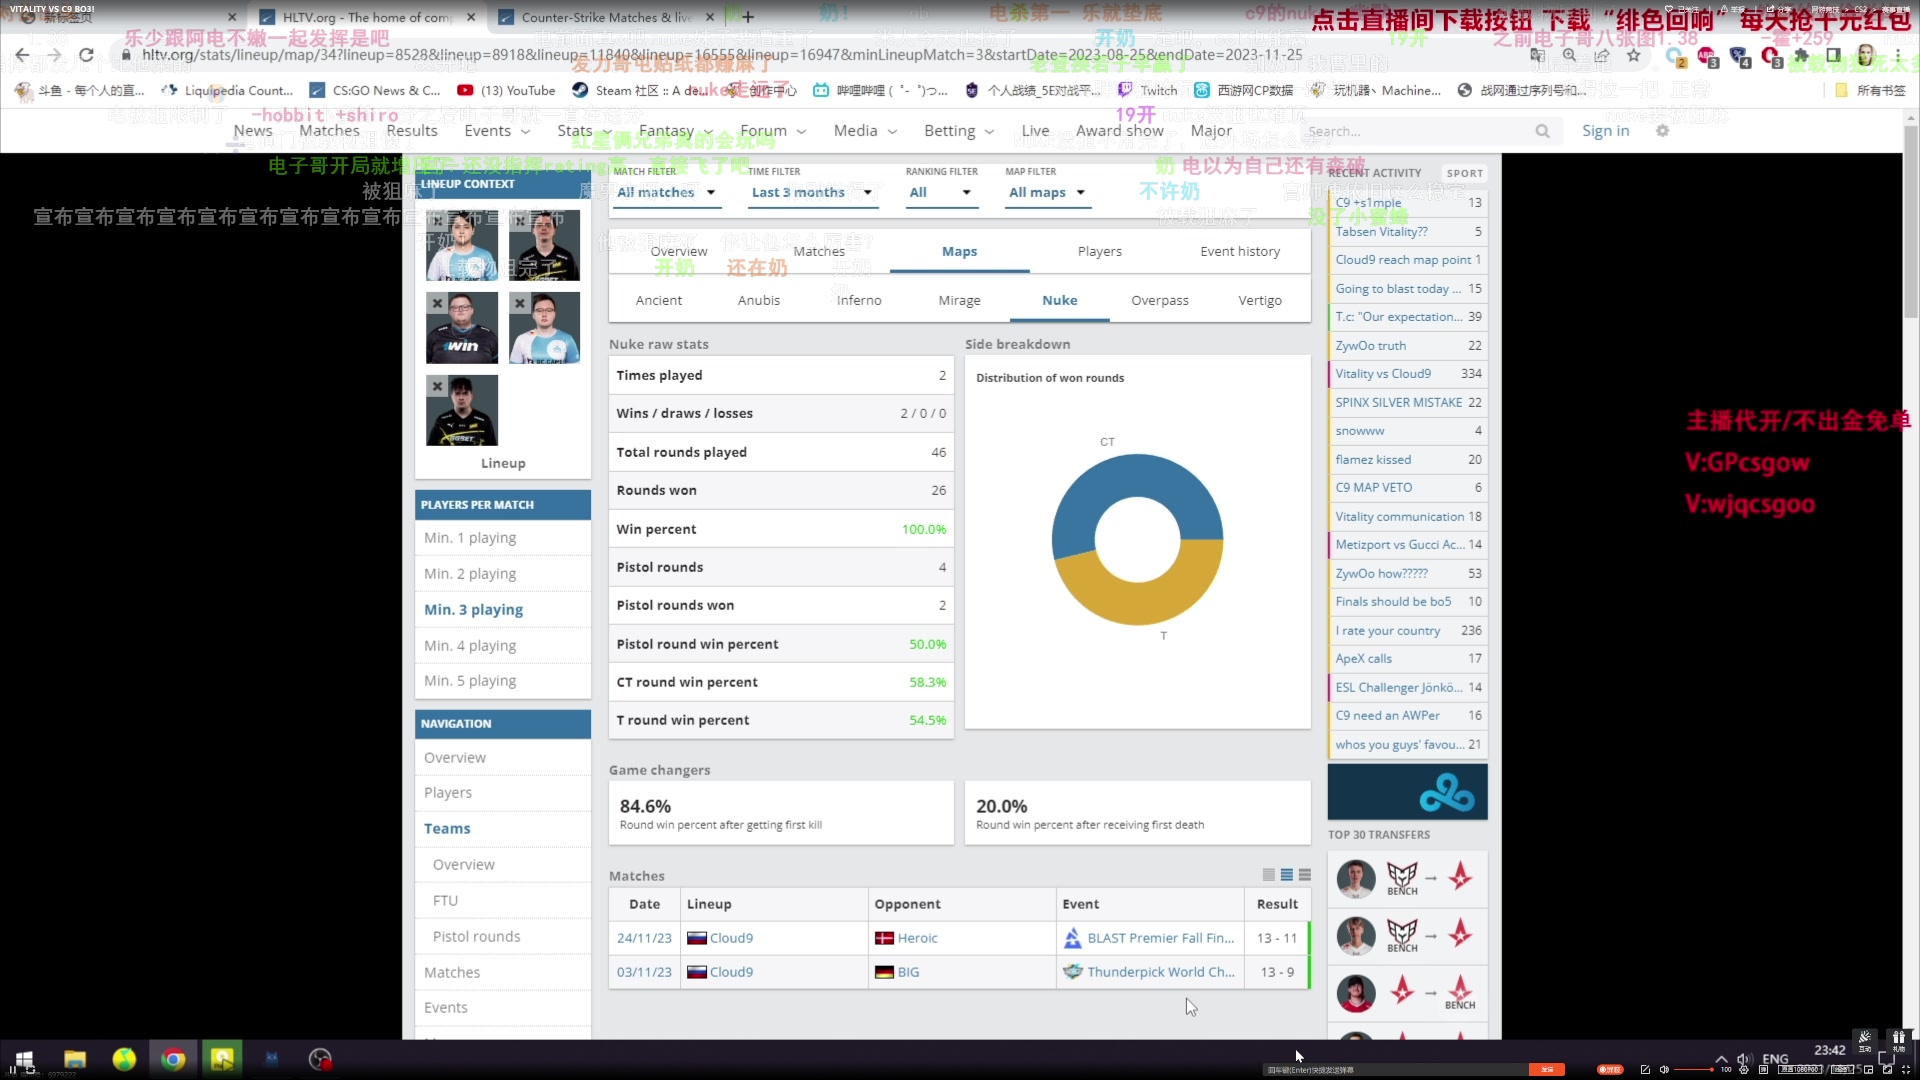The image size is (1920, 1080).
Task: Click the danmaku chat input in player bar
Action: pyautogui.click(x=1395, y=1069)
